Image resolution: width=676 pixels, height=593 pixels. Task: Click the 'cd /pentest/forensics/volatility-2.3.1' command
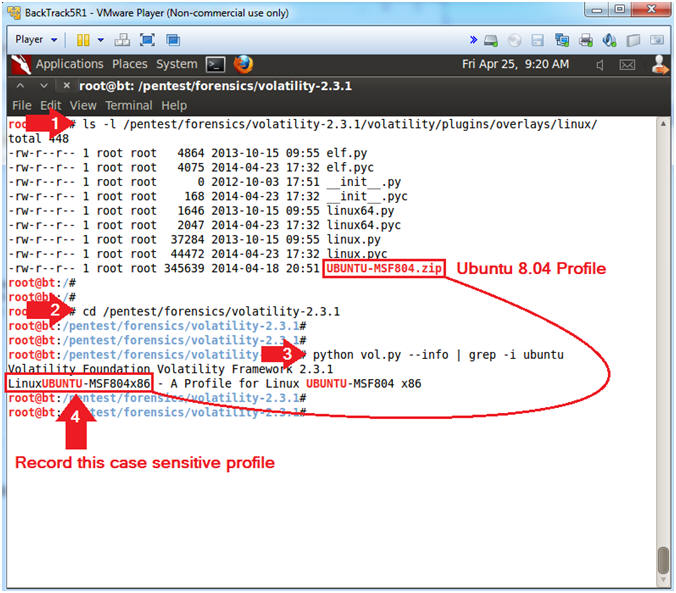coord(211,312)
